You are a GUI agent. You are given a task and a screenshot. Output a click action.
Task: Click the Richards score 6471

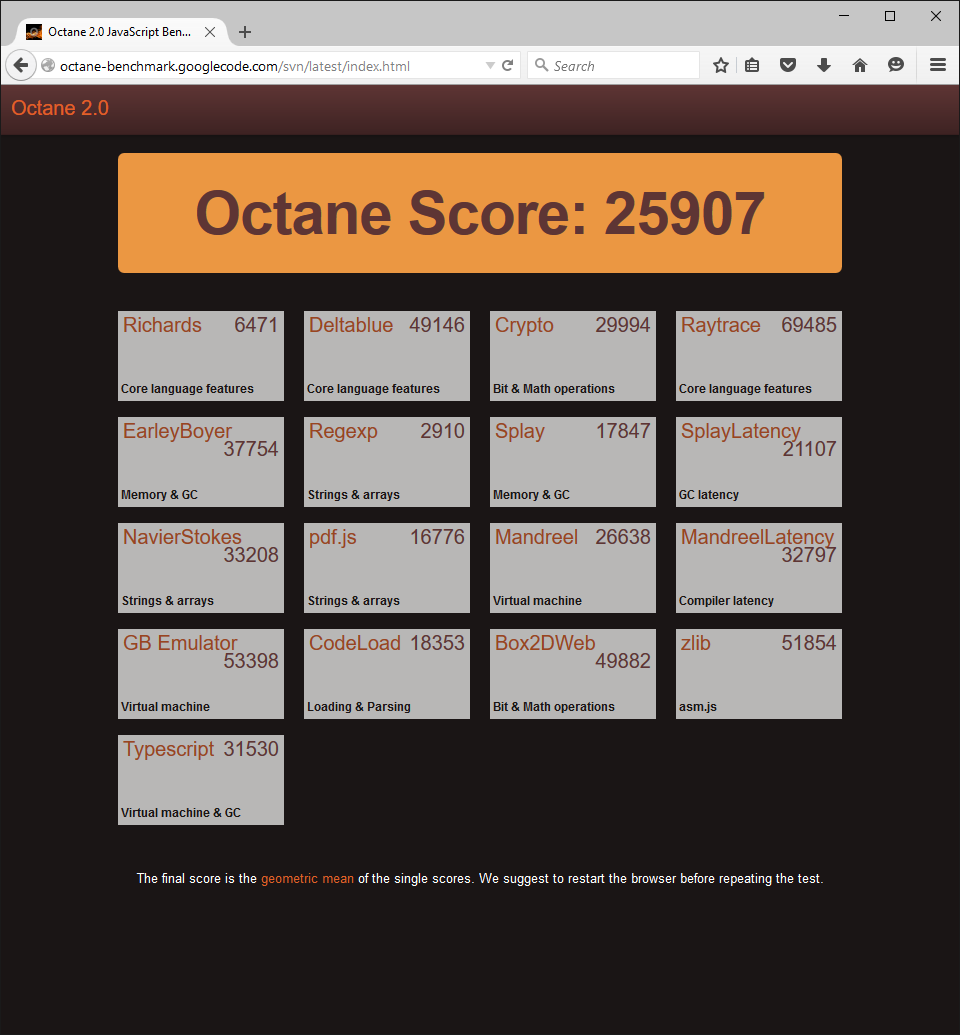click(x=256, y=325)
